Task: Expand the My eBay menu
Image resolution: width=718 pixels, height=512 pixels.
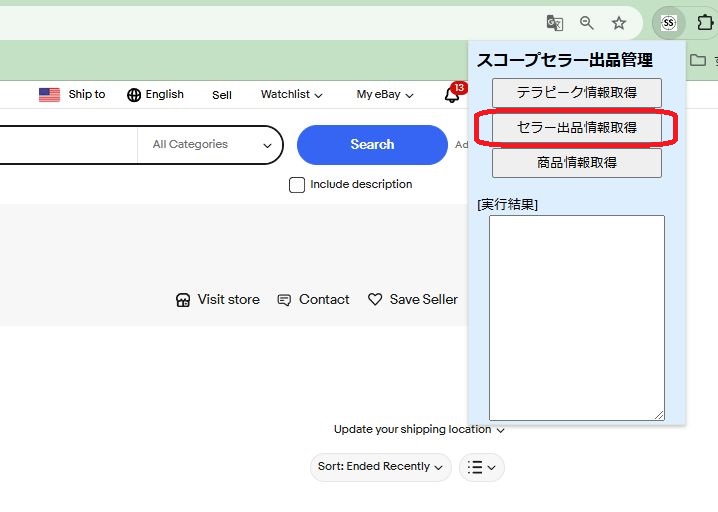Action: coord(385,94)
